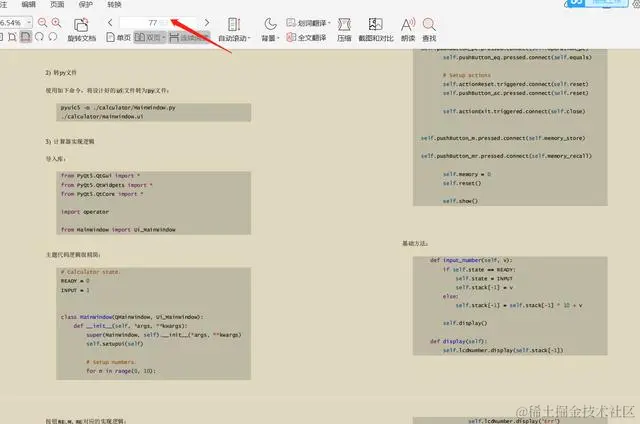Click code line "self.pushButton_m.pressed.connect(self.memory_store)"

pos(503,138)
